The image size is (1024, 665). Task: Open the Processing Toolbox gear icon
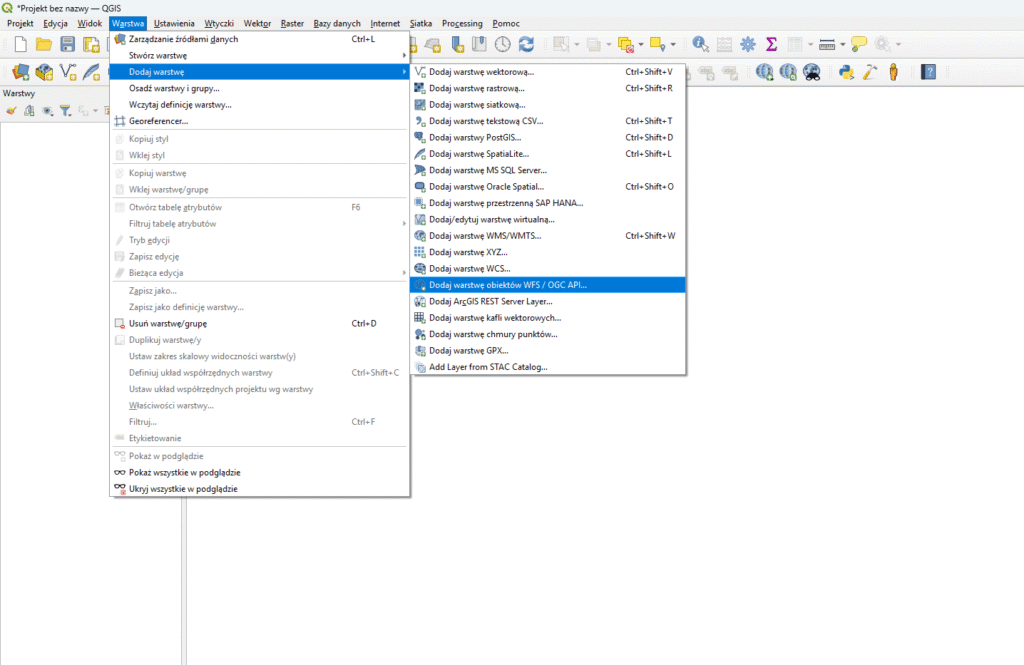[747, 44]
